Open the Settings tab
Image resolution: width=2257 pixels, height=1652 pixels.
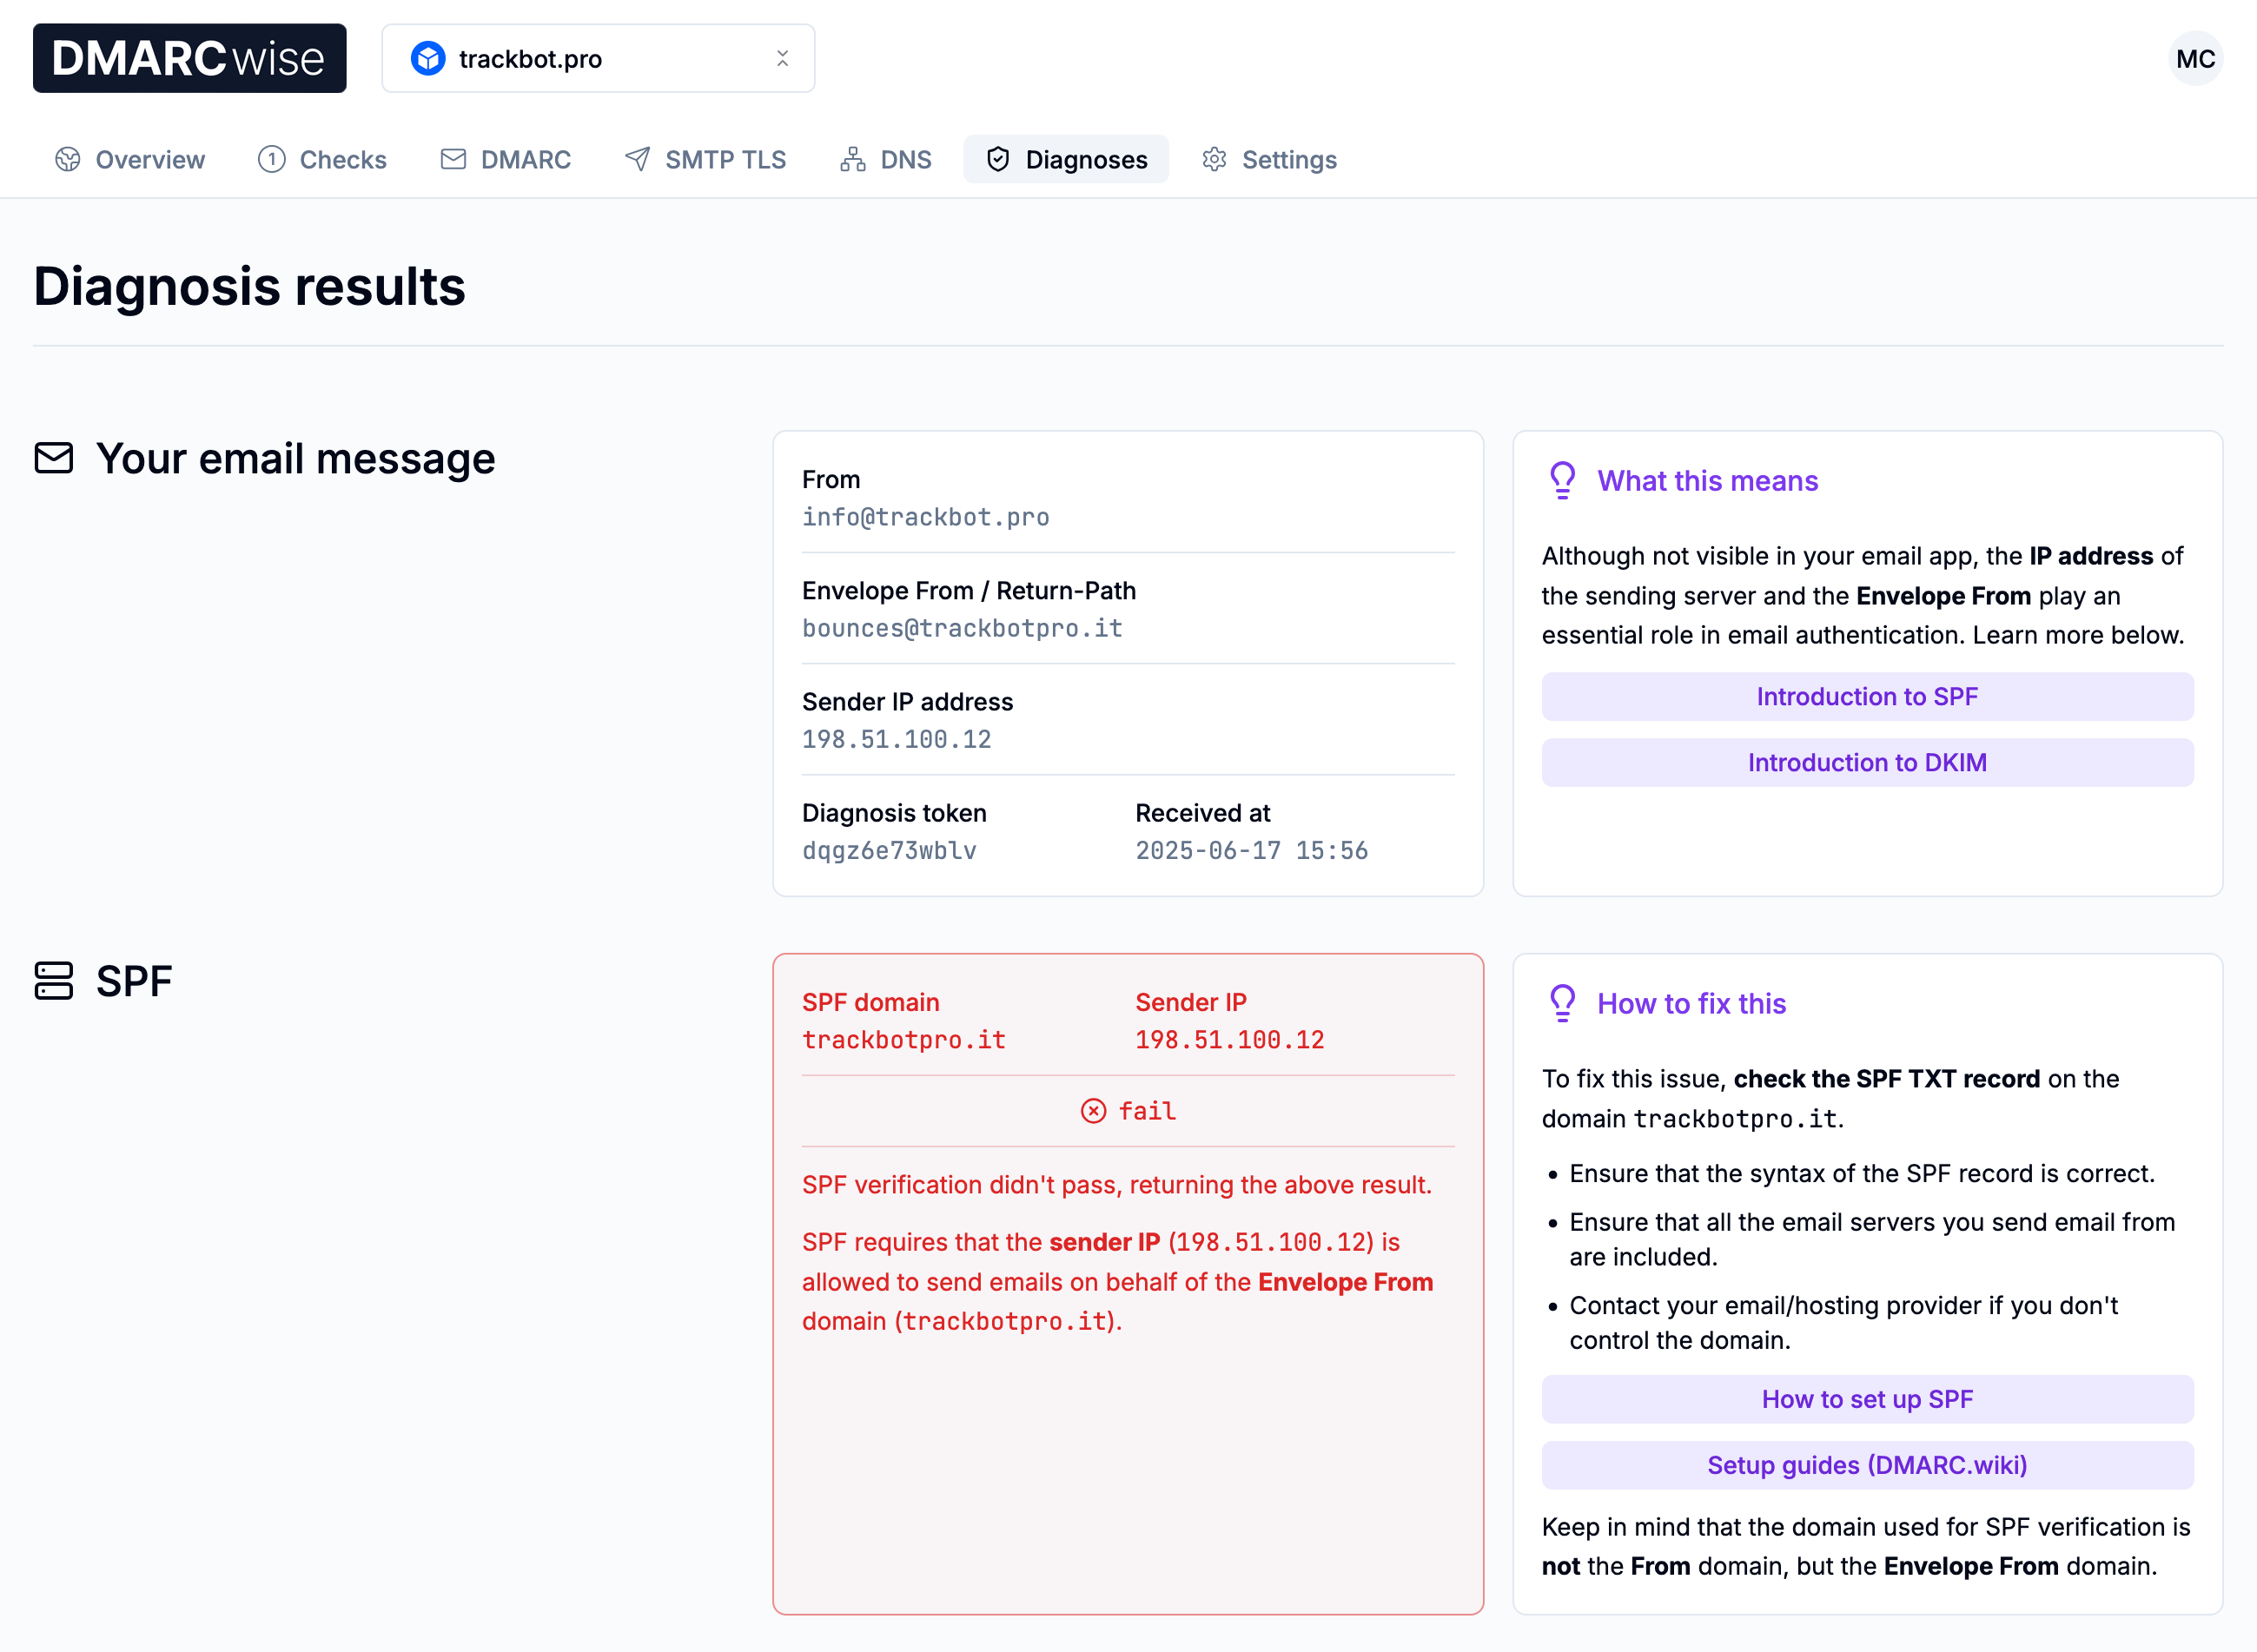pyautogui.click(x=1269, y=159)
